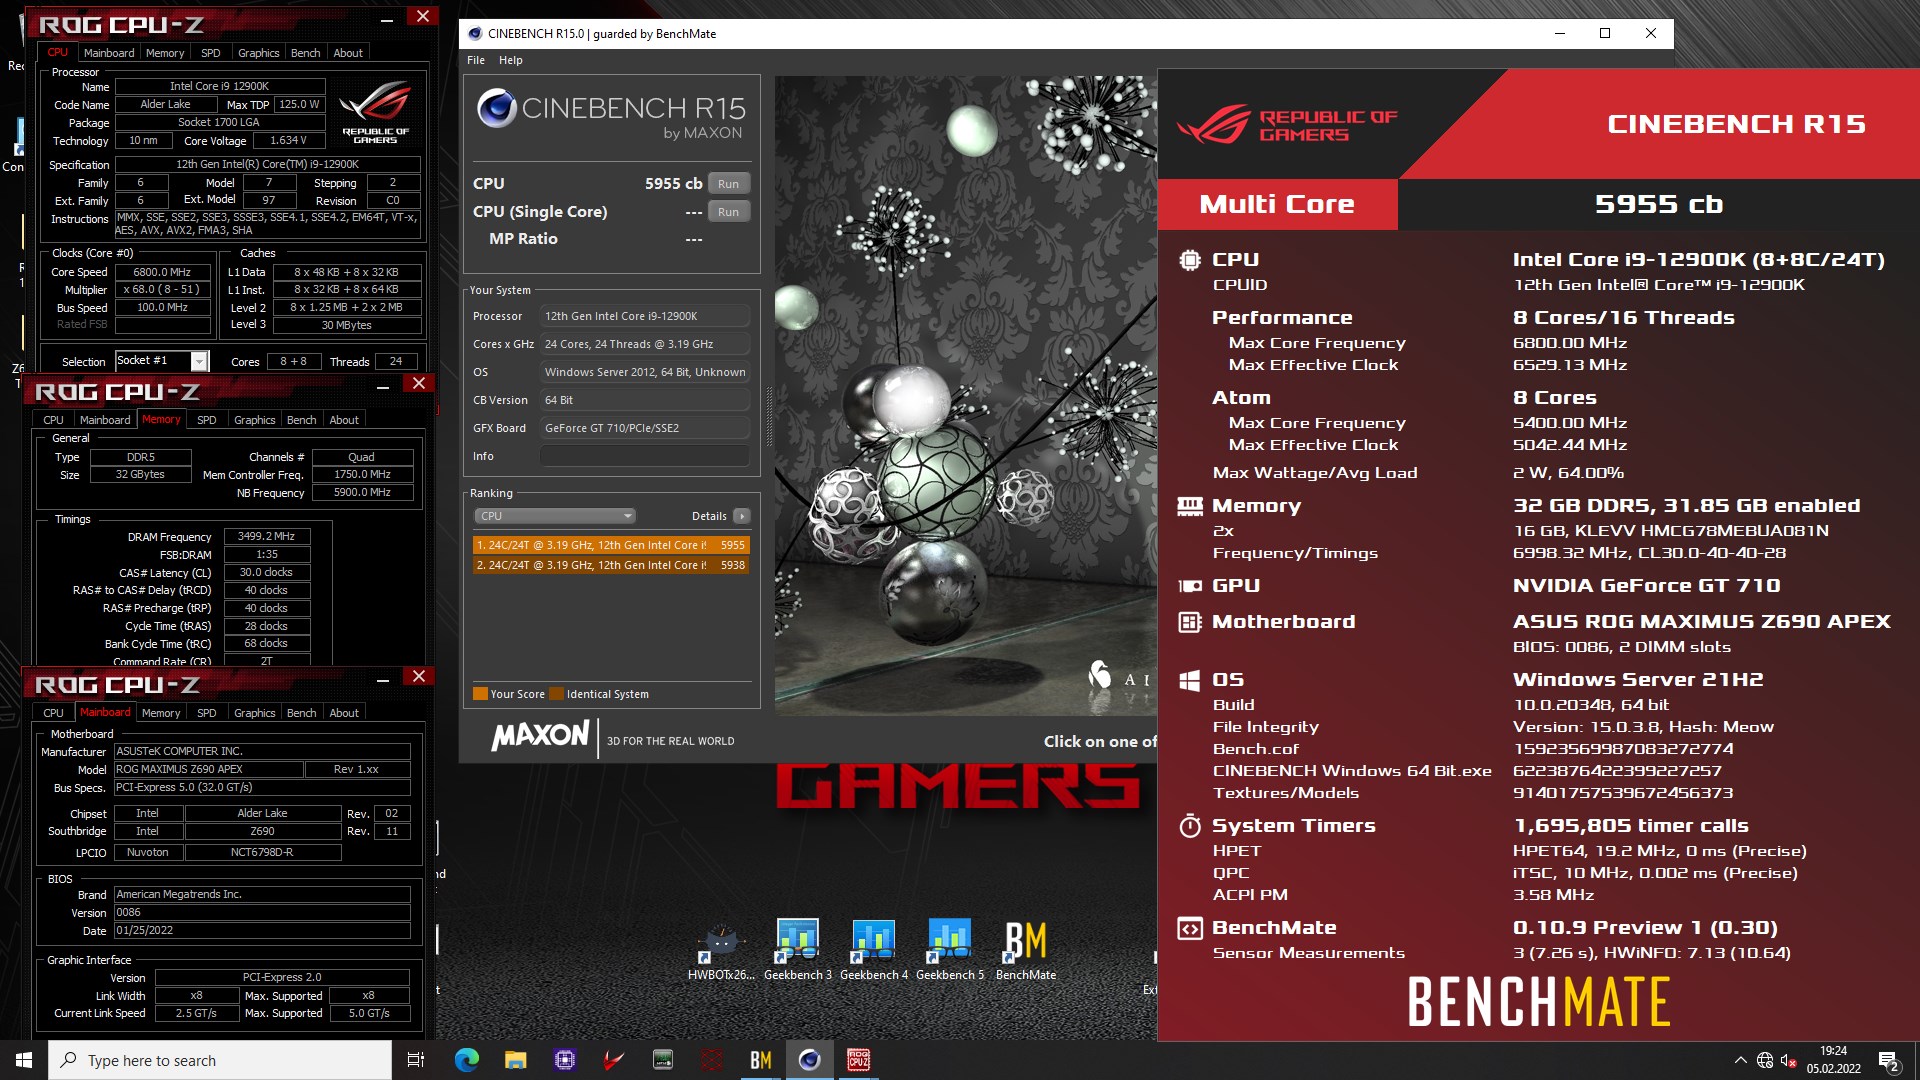Viewport: 1920px width, 1080px height.
Task: Click the Windows search box
Action: [x=220, y=1060]
